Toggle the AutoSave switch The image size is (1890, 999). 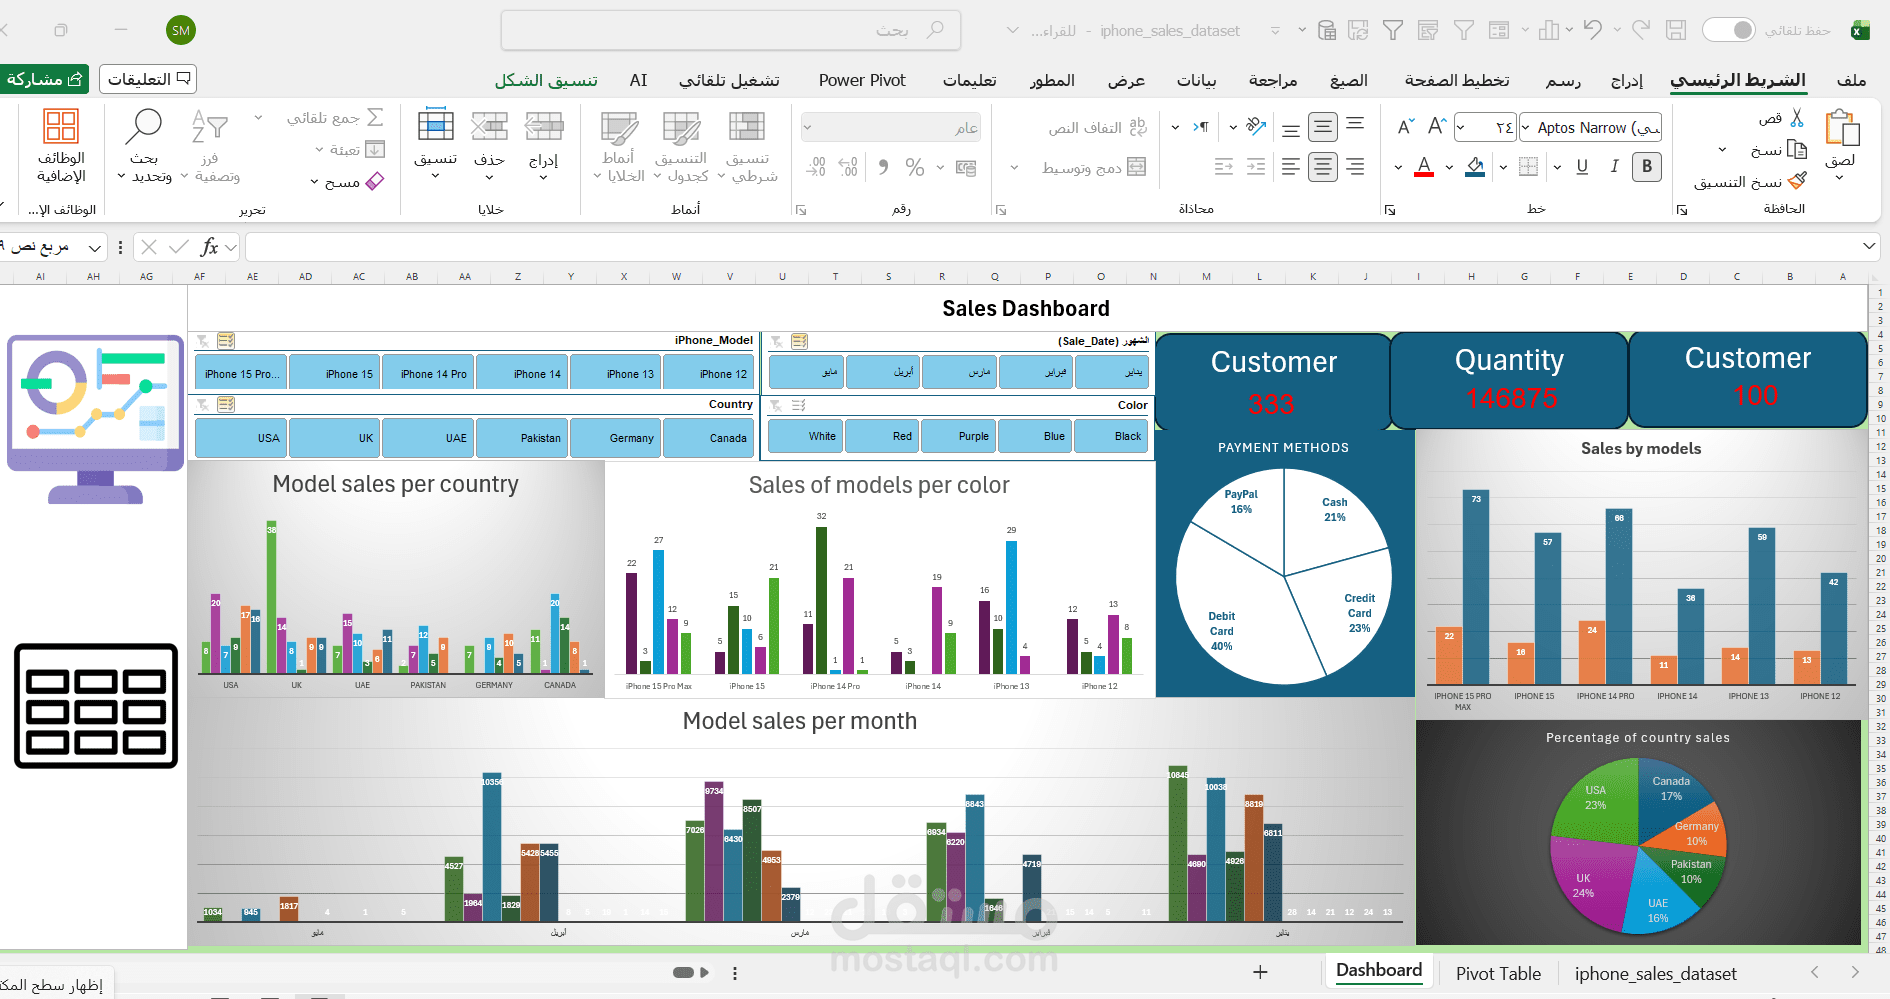tap(1729, 30)
